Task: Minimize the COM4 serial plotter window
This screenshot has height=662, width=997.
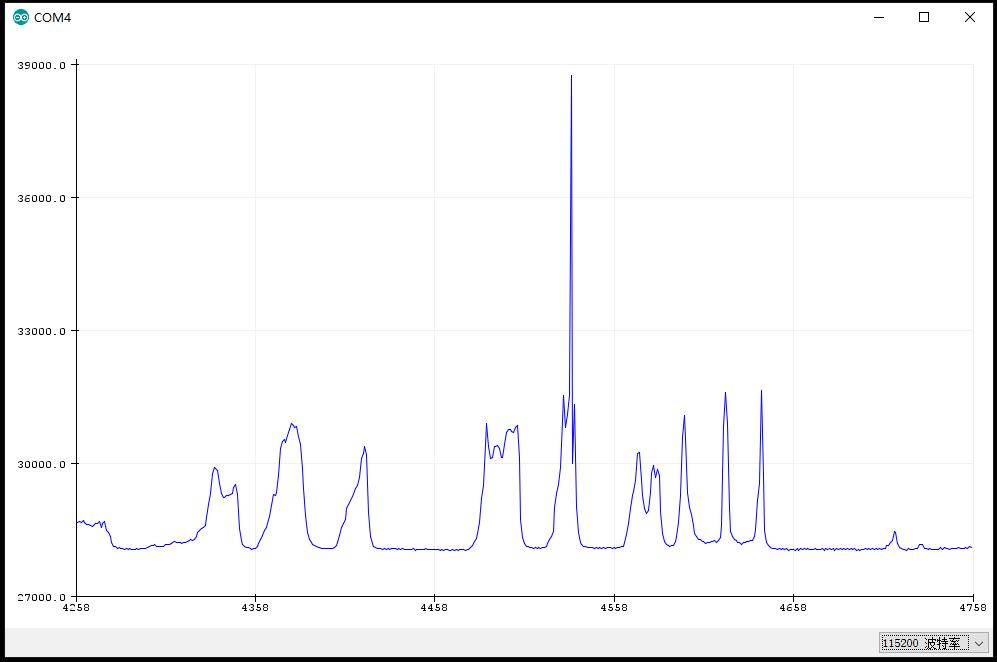Action: [879, 17]
